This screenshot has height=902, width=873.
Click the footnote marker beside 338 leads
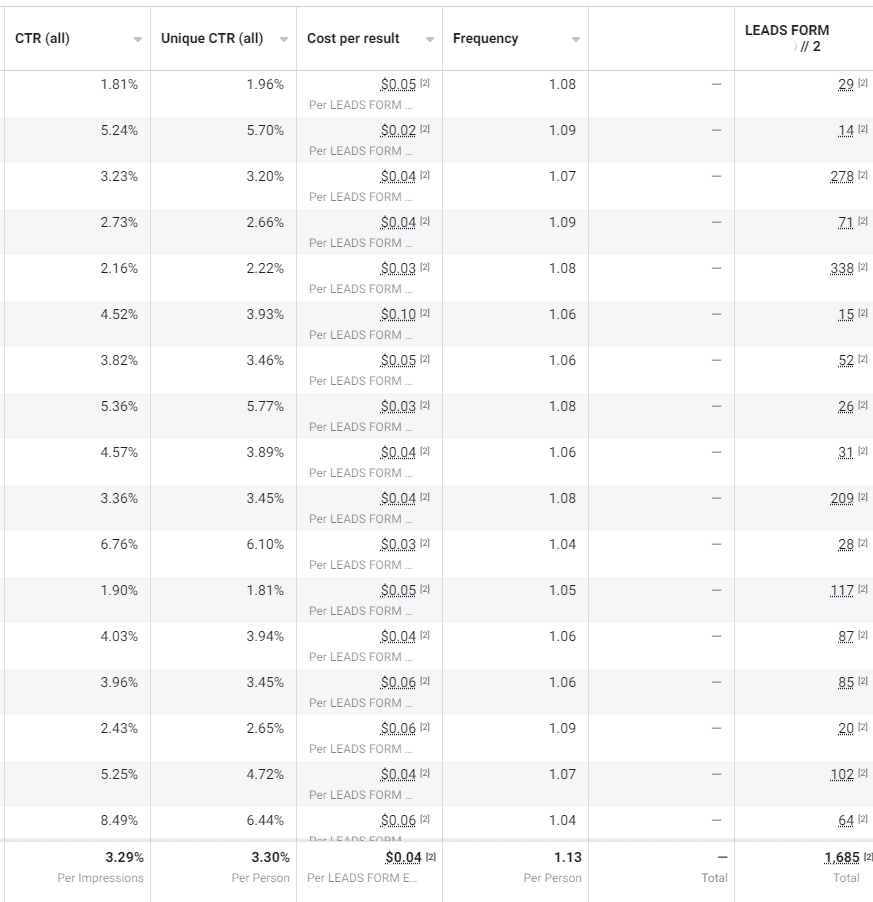coord(863,268)
